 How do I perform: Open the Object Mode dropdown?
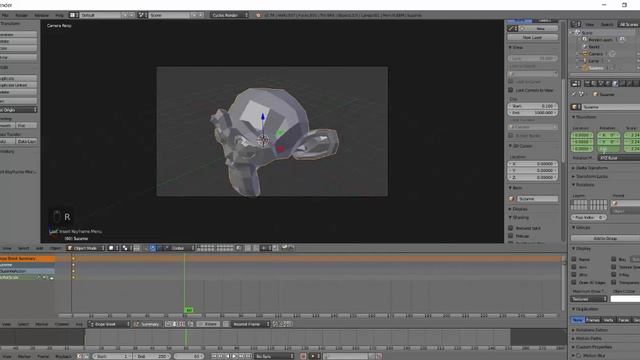(x=86, y=248)
